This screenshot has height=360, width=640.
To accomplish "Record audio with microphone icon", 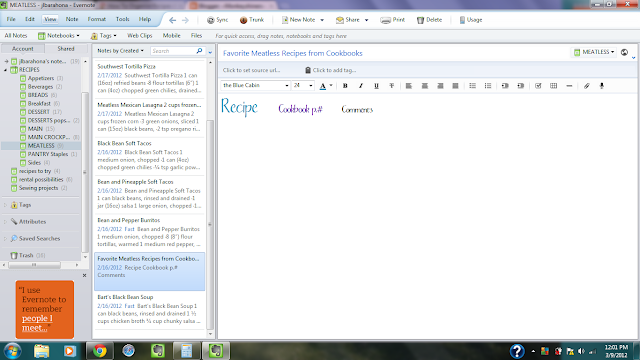I will point(602,86).
